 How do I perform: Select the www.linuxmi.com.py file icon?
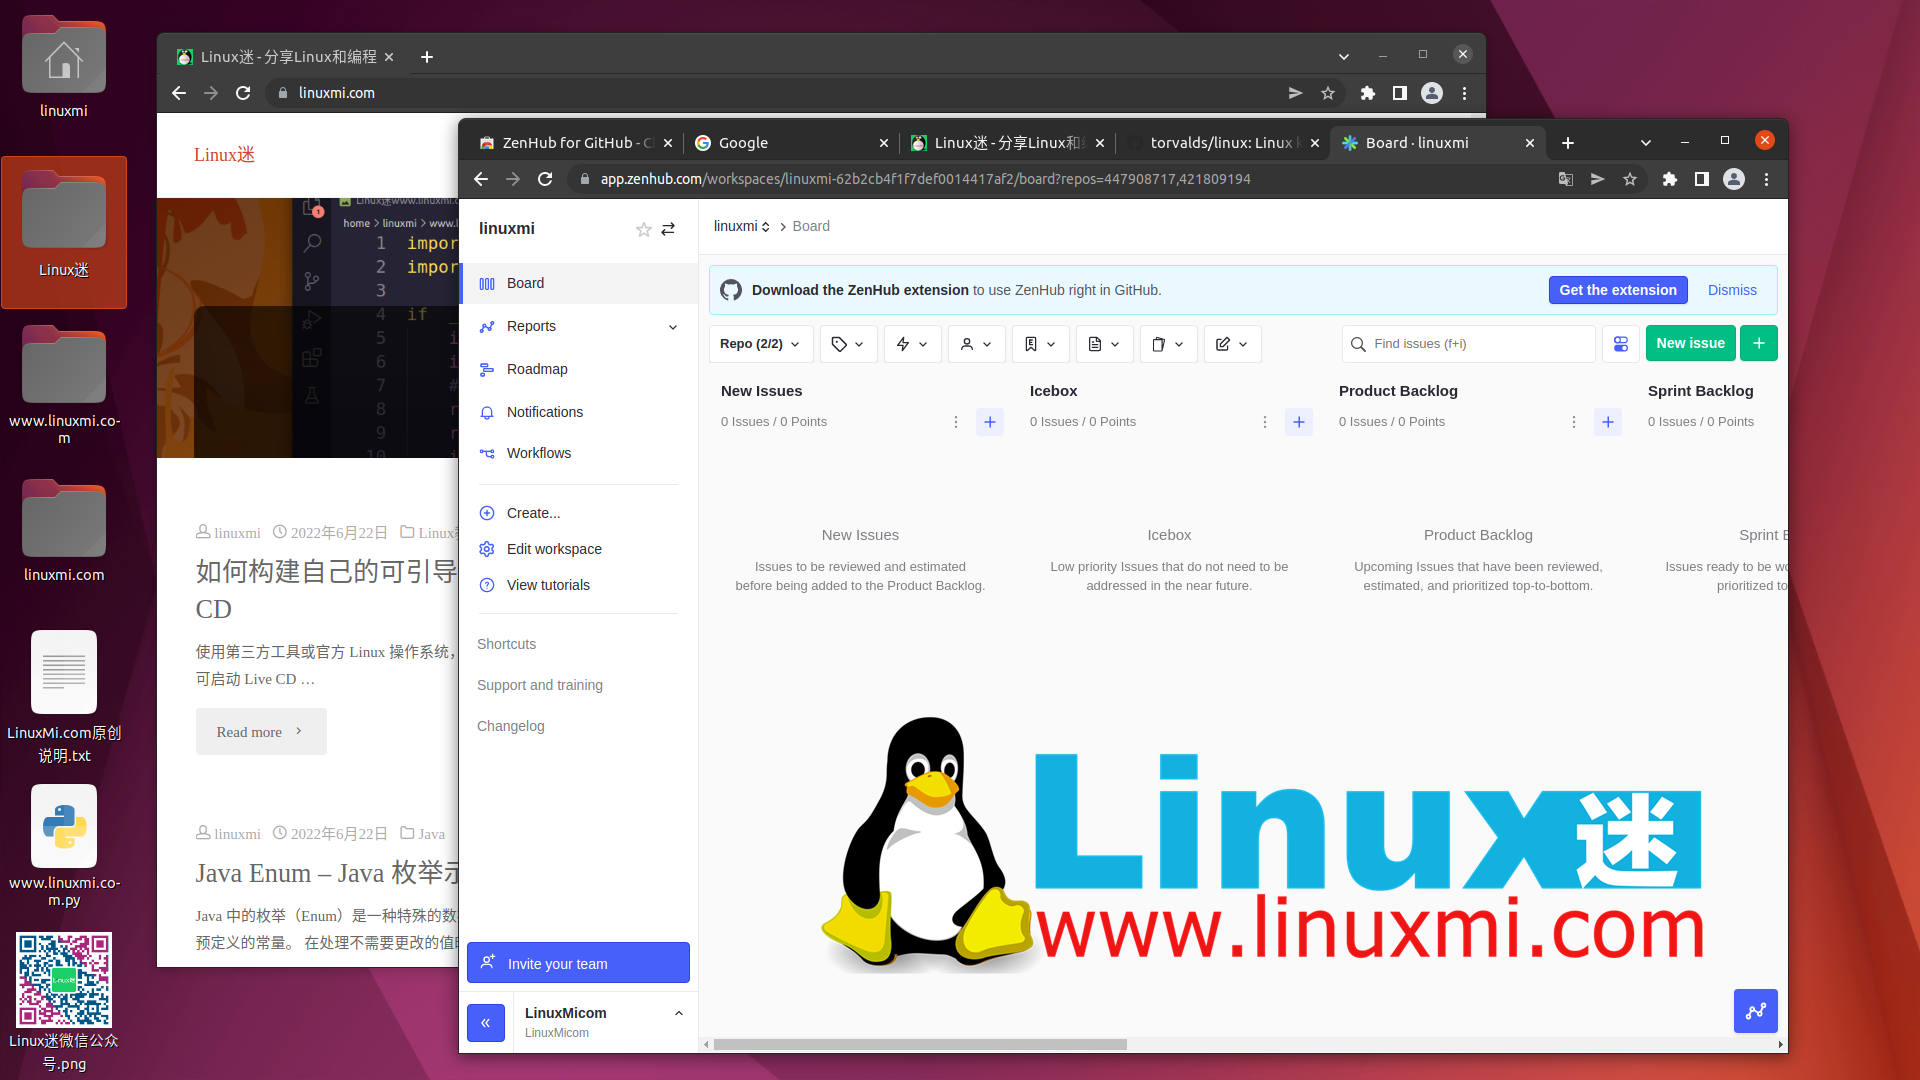pos(64,846)
